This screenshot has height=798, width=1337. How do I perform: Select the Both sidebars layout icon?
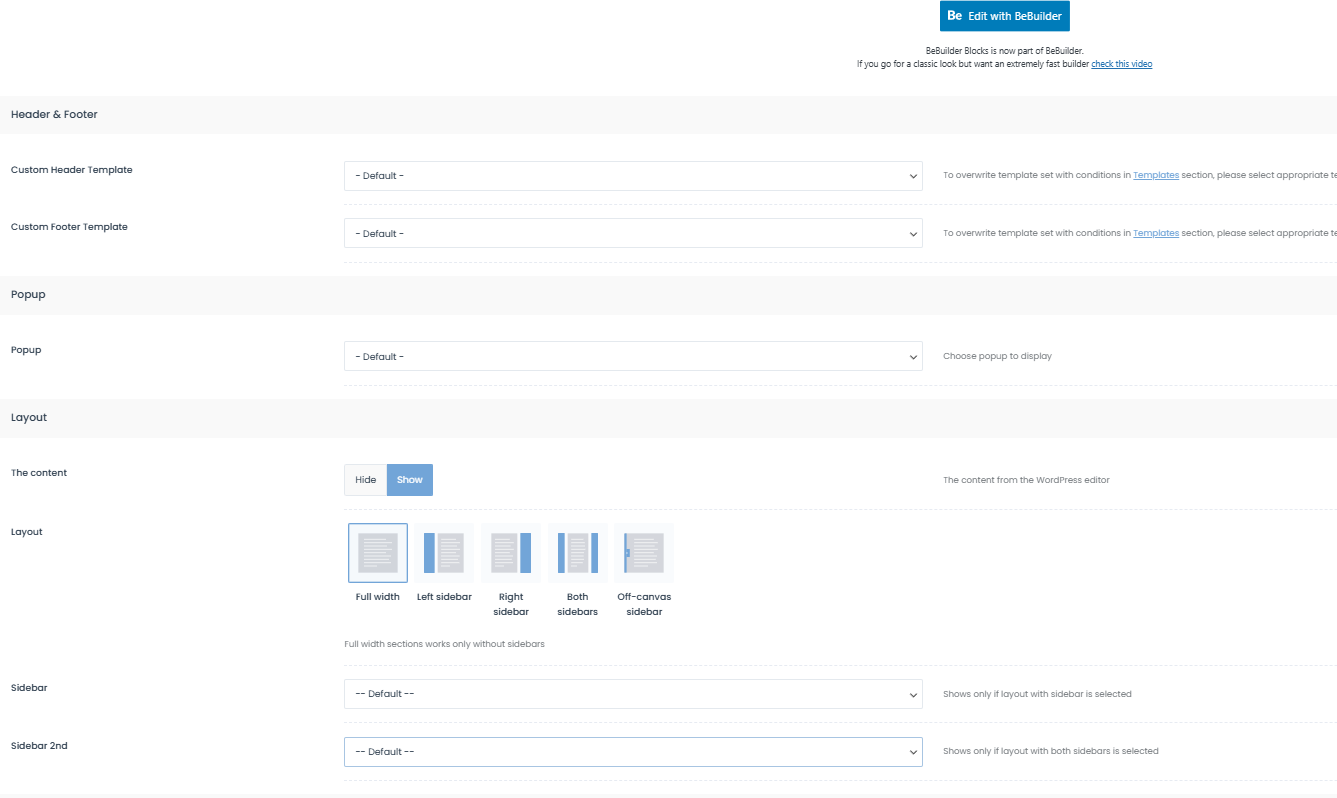point(578,553)
